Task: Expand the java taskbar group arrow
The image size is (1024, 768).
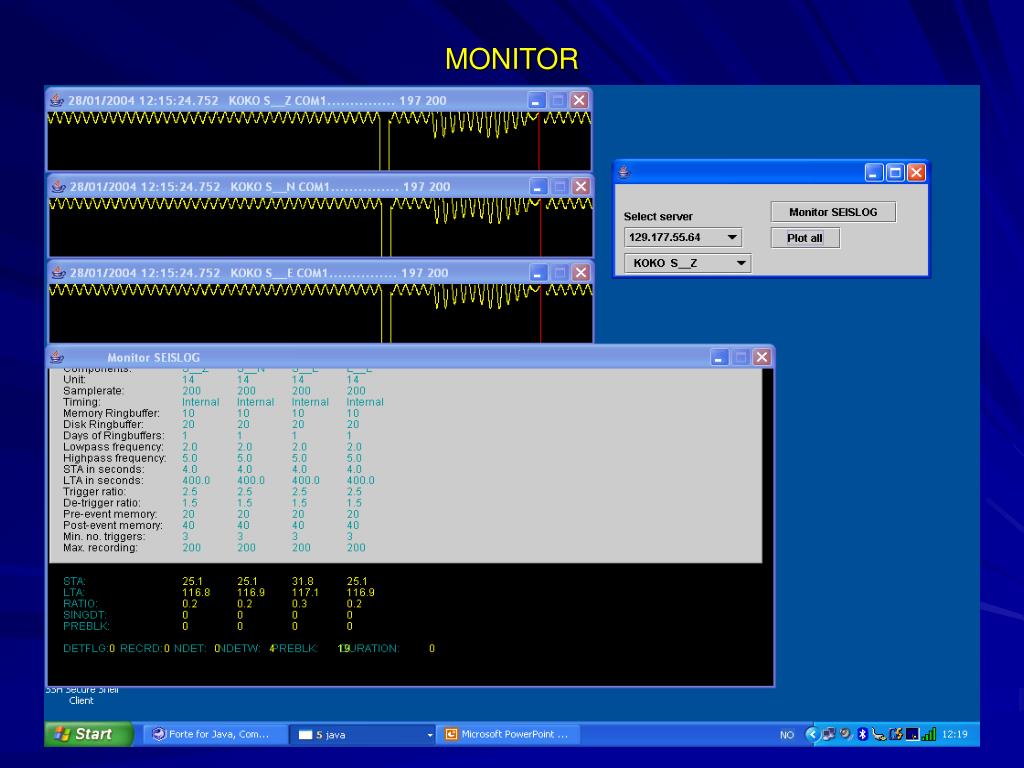Action: pos(430,735)
